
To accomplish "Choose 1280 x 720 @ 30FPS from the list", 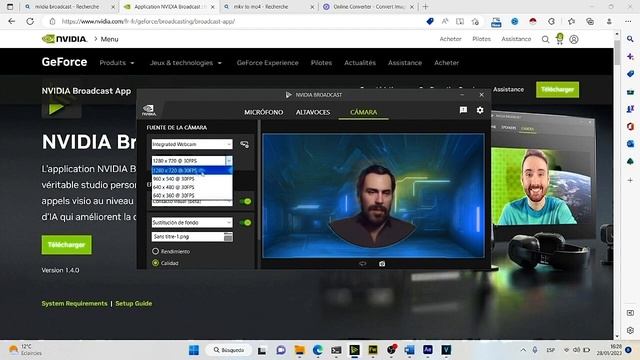I will [x=192, y=171].
